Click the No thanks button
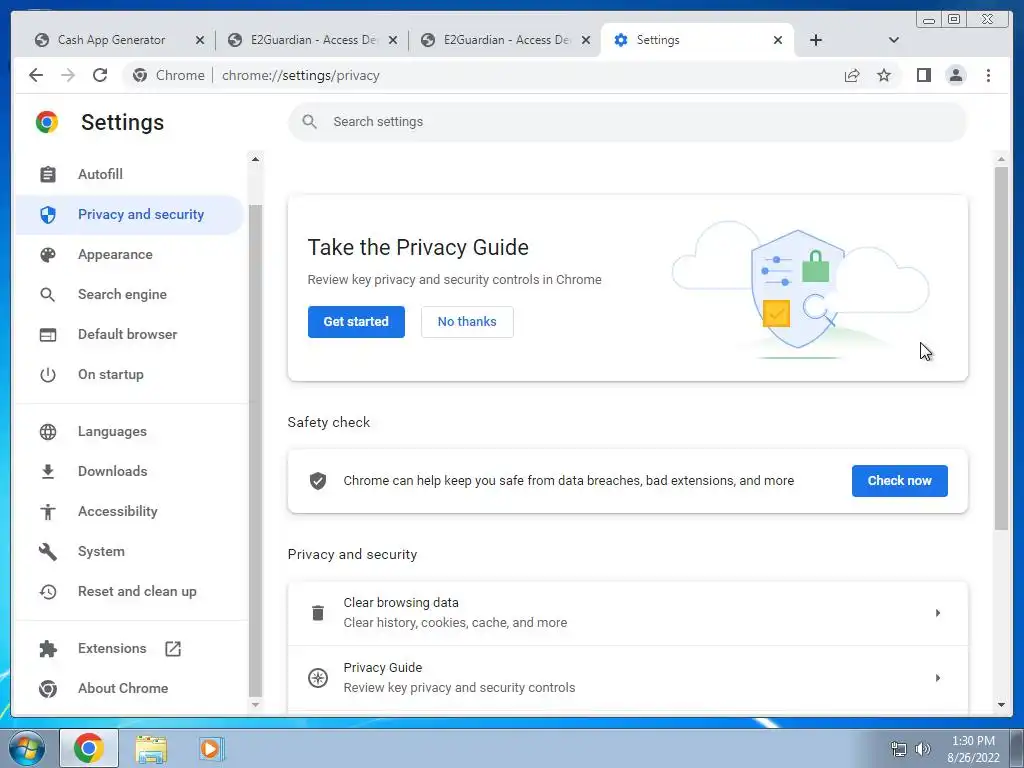The image size is (1024, 768). coord(467,322)
